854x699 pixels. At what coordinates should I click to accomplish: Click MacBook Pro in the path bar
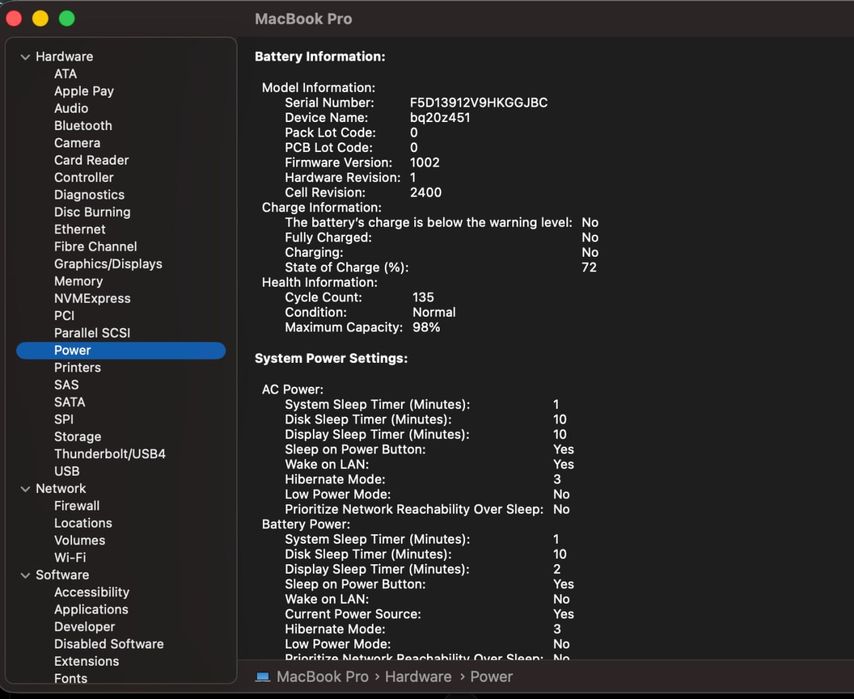[x=322, y=677]
